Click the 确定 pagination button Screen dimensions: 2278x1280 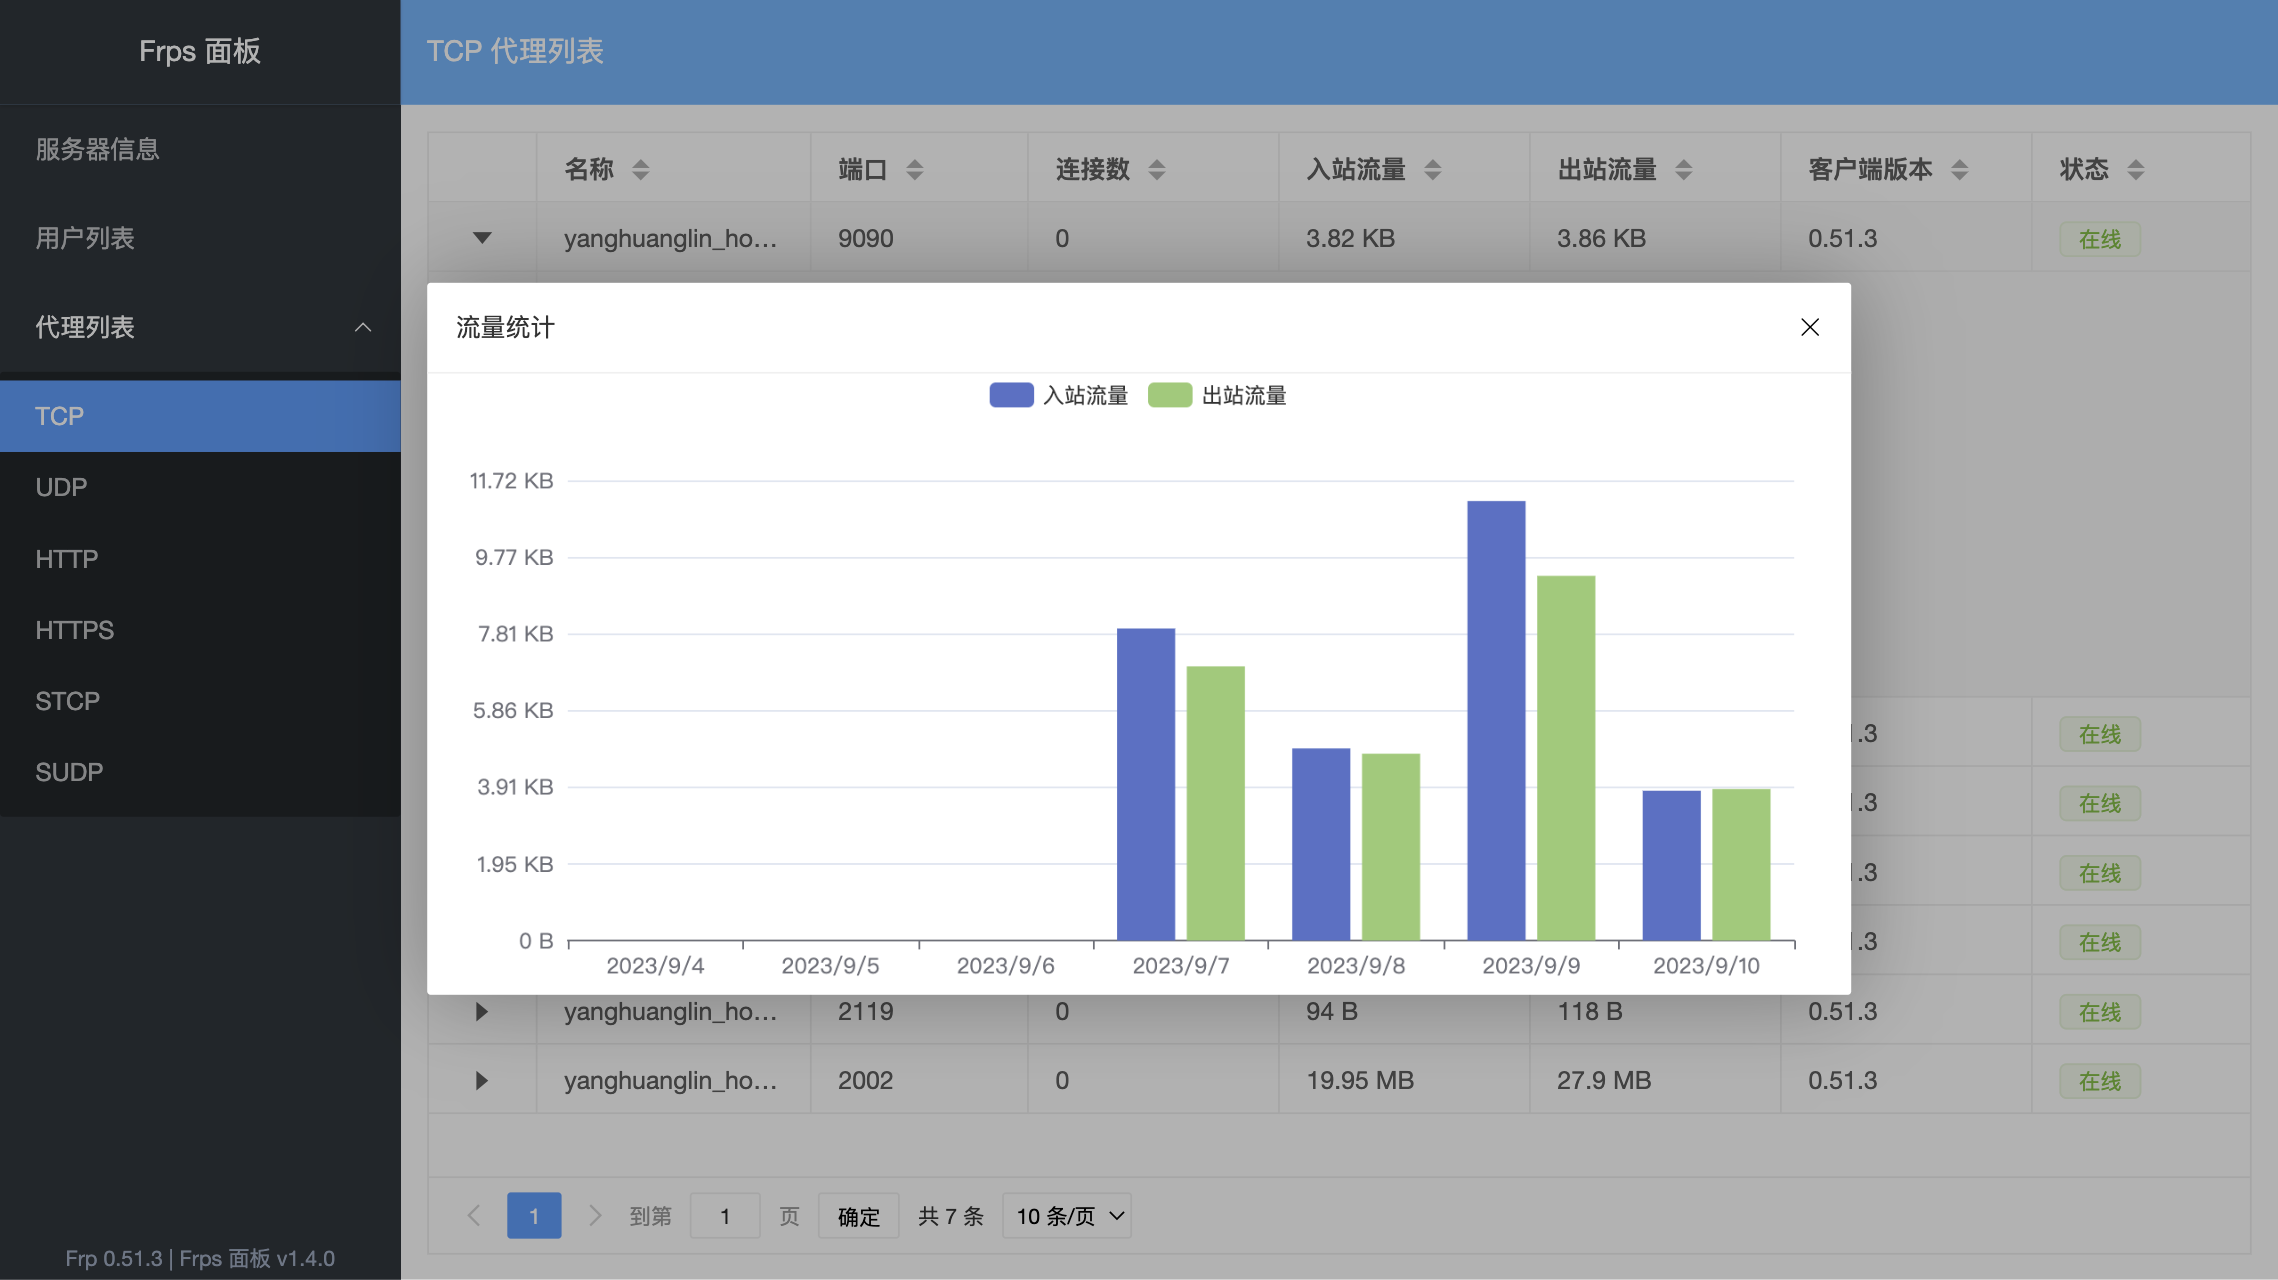(858, 1216)
